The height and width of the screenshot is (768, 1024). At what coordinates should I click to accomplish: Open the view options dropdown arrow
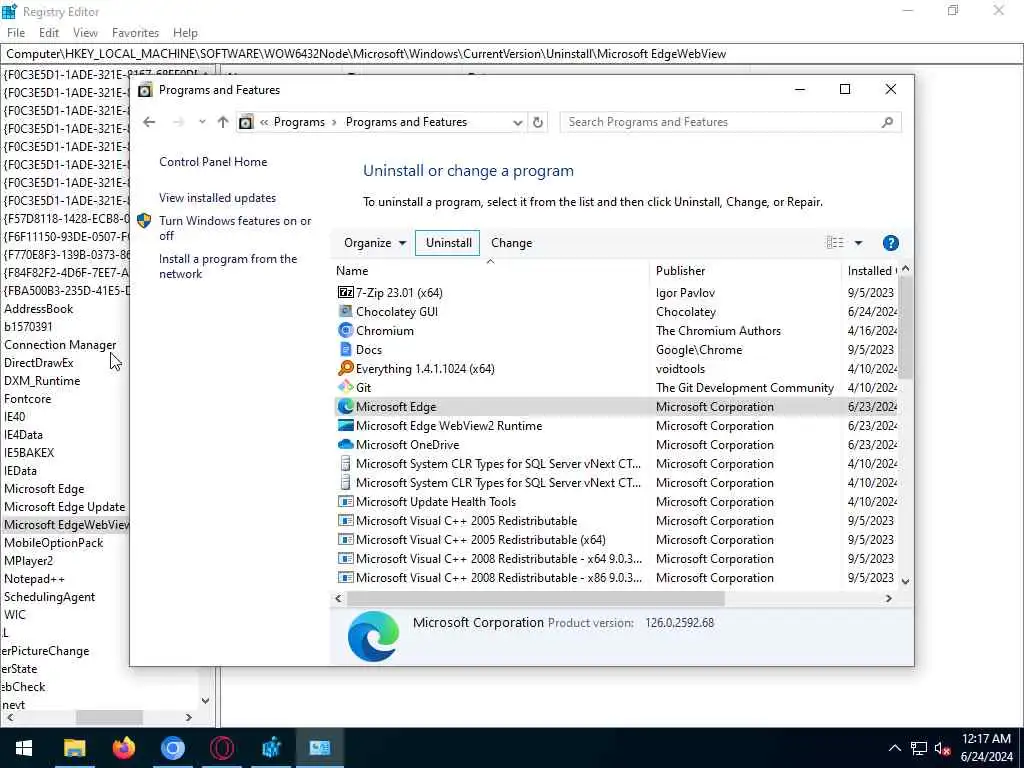click(x=858, y=243)
